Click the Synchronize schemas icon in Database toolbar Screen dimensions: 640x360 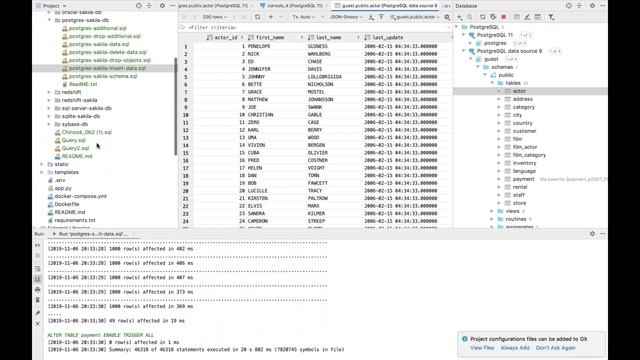point(493,17)
